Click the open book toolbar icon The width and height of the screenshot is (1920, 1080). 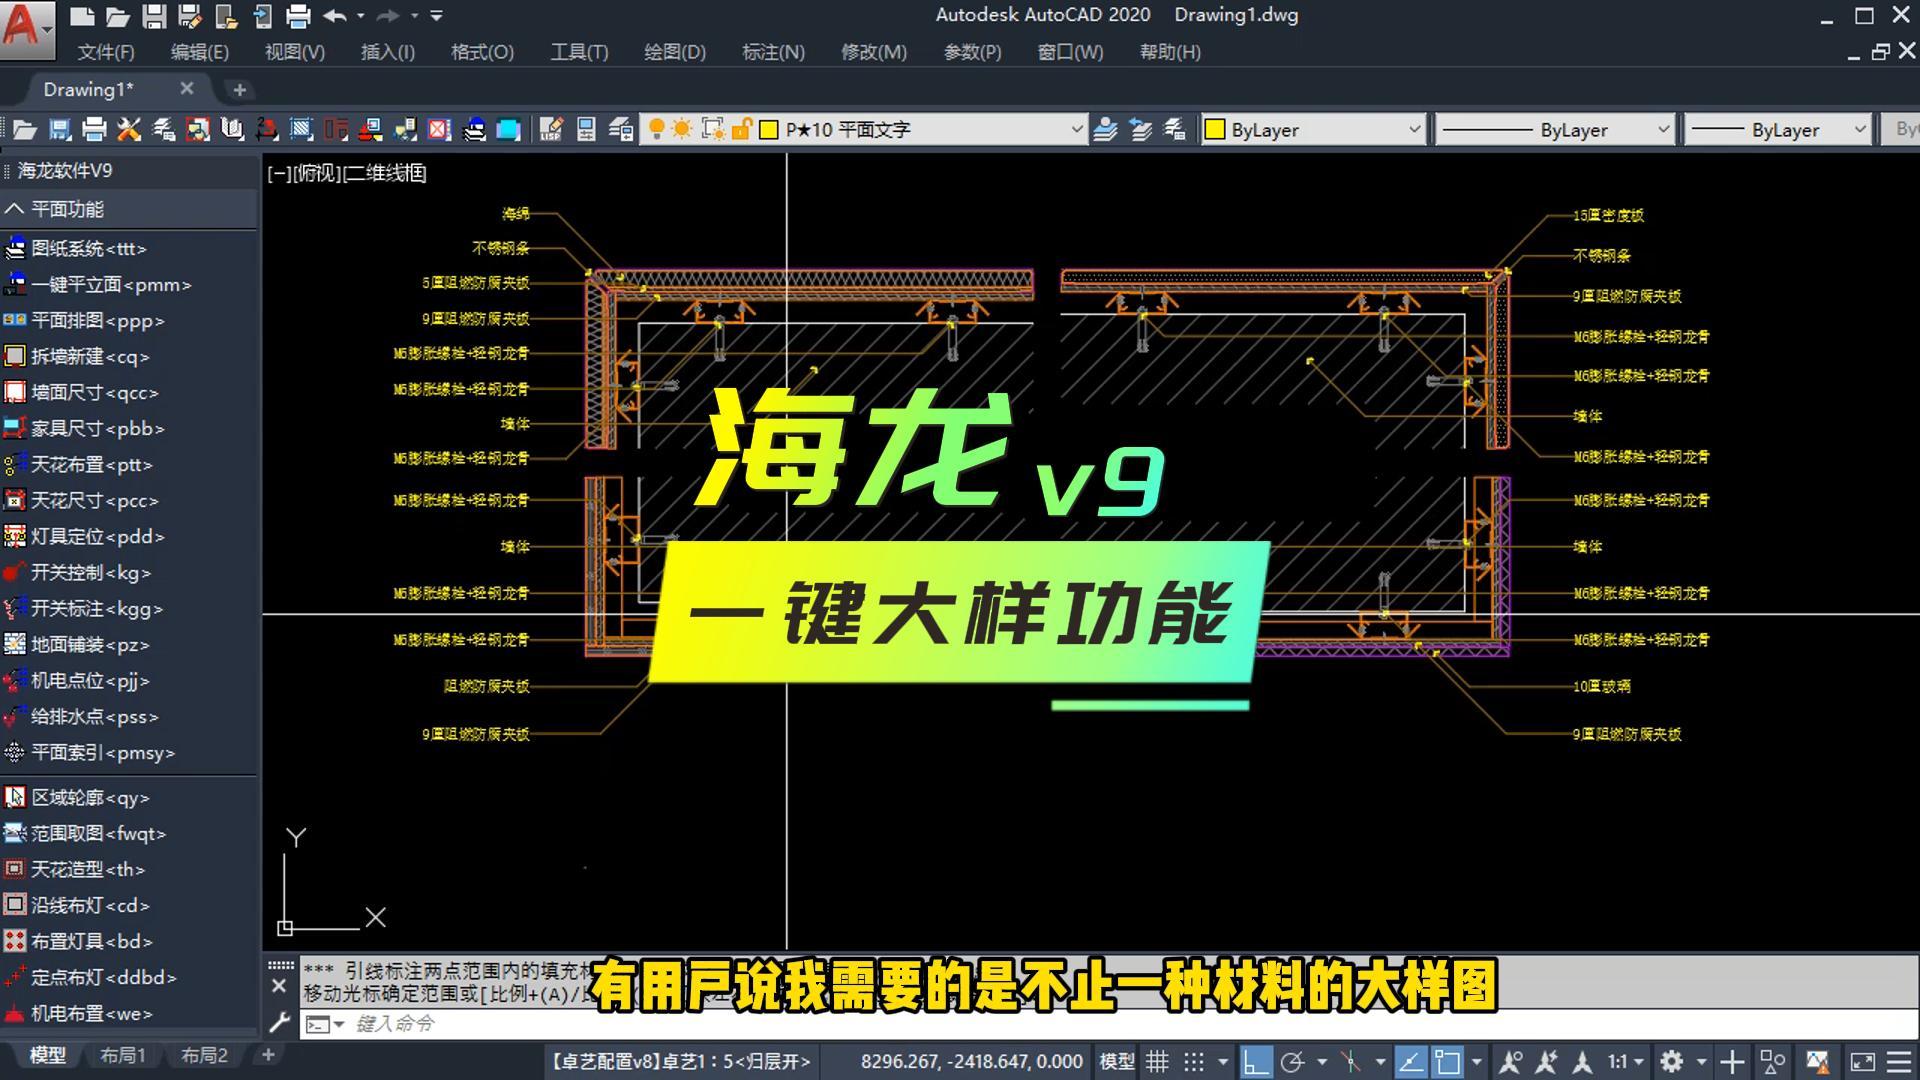pyautogui.click(x=232, y=129)
